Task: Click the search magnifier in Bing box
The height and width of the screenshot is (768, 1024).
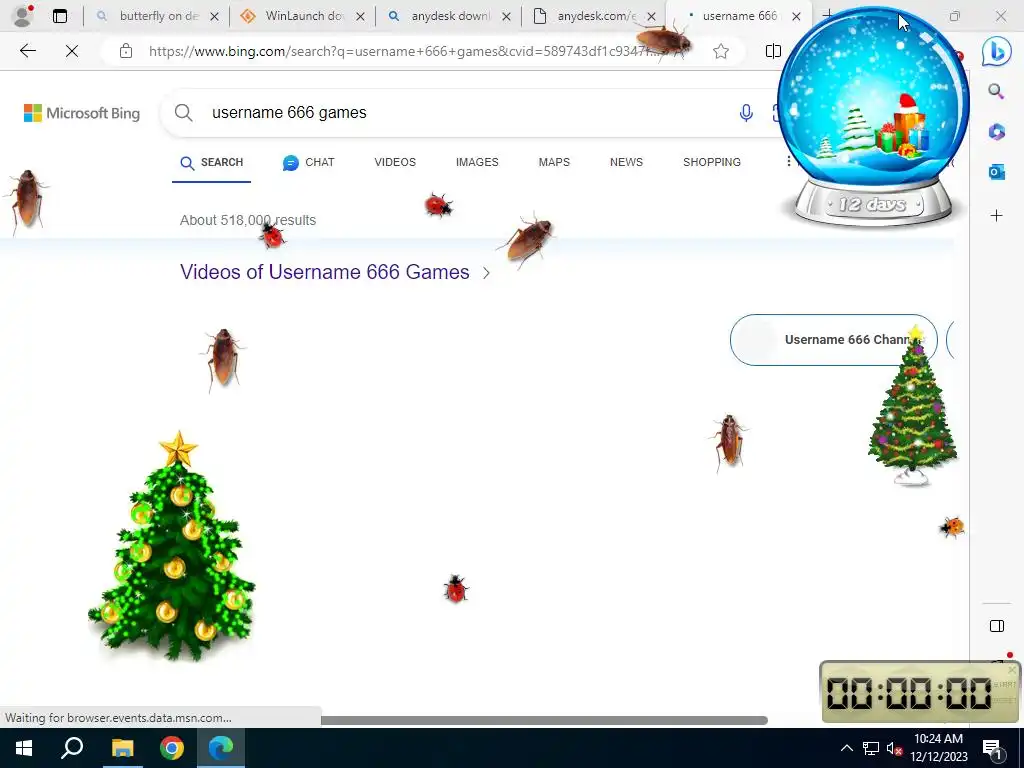Action: (184, 113)
